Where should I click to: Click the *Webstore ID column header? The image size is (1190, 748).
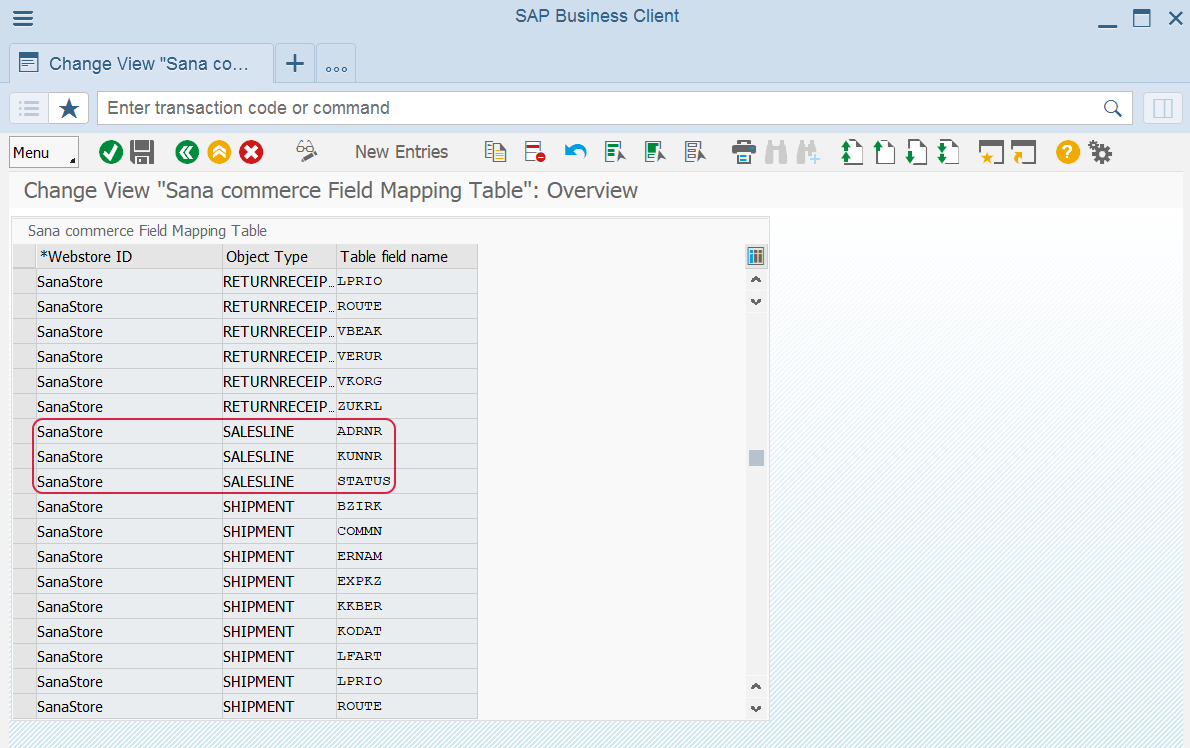129,256
